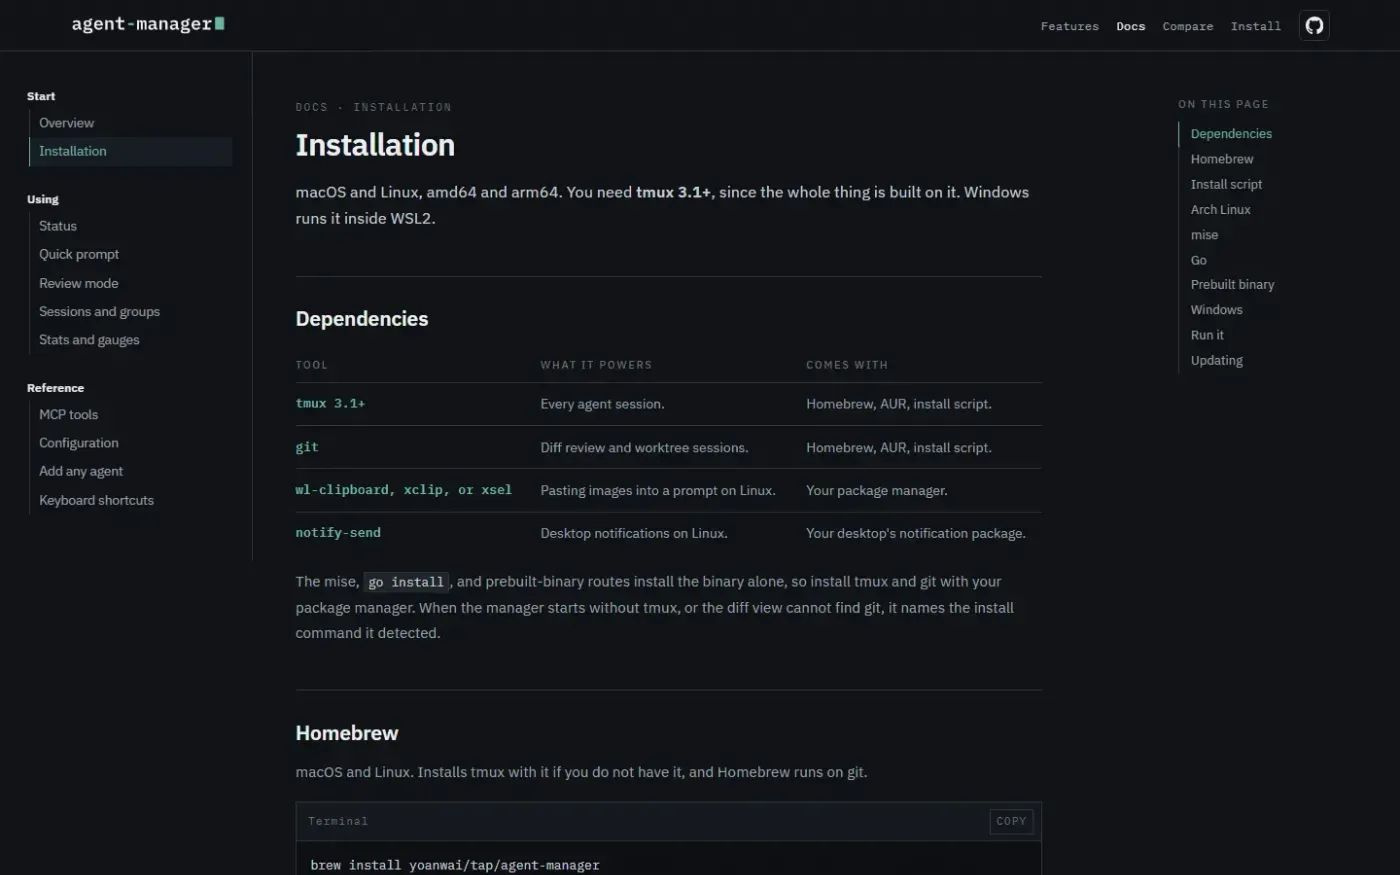Screen dimensions: 1400x875
Task: Jump to Windows section
Action: 1216,310
